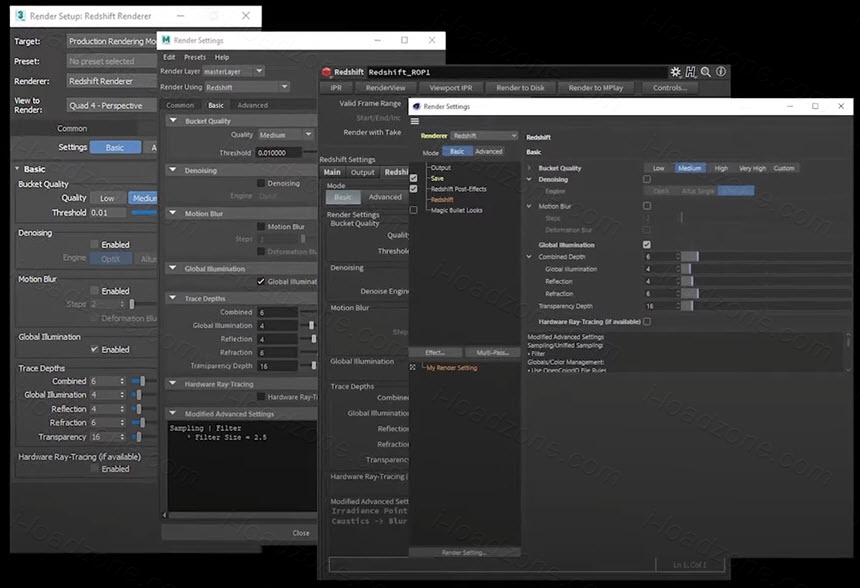This screenshot has height=588, width=860.
Task: Open the Render Layer masterLayer dropdown in Maya
Action: tap(234, 71)
